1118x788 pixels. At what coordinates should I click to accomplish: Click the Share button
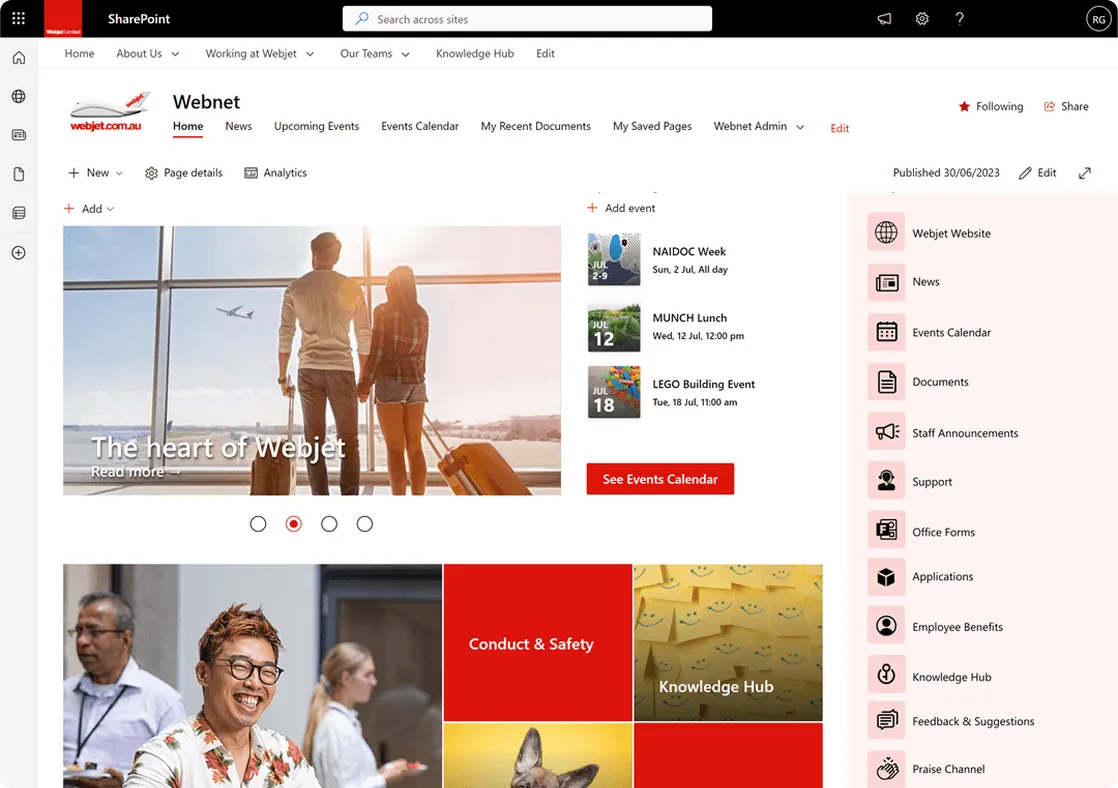1066,106
